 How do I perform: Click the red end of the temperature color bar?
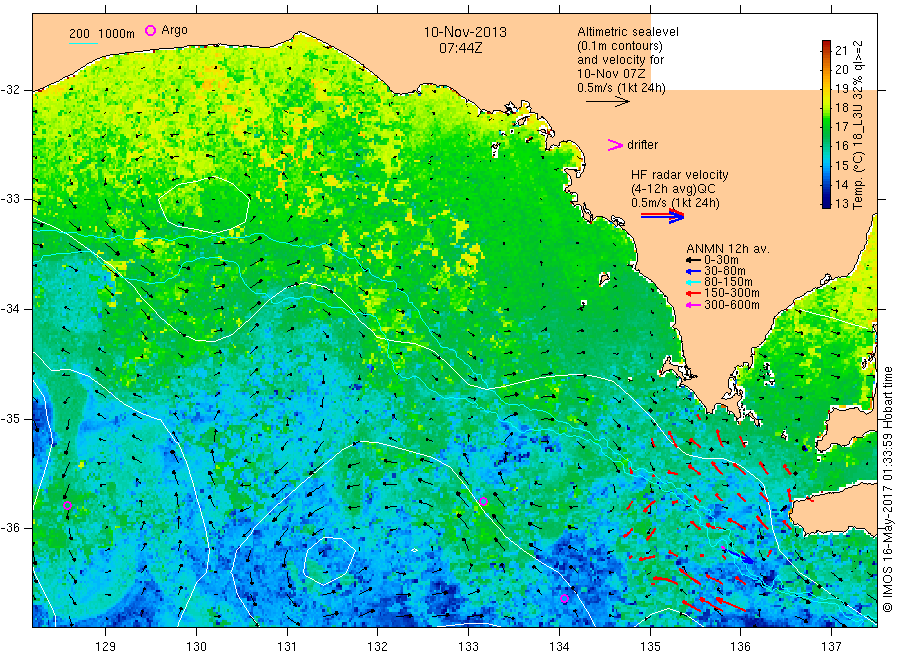click(826, 45)
